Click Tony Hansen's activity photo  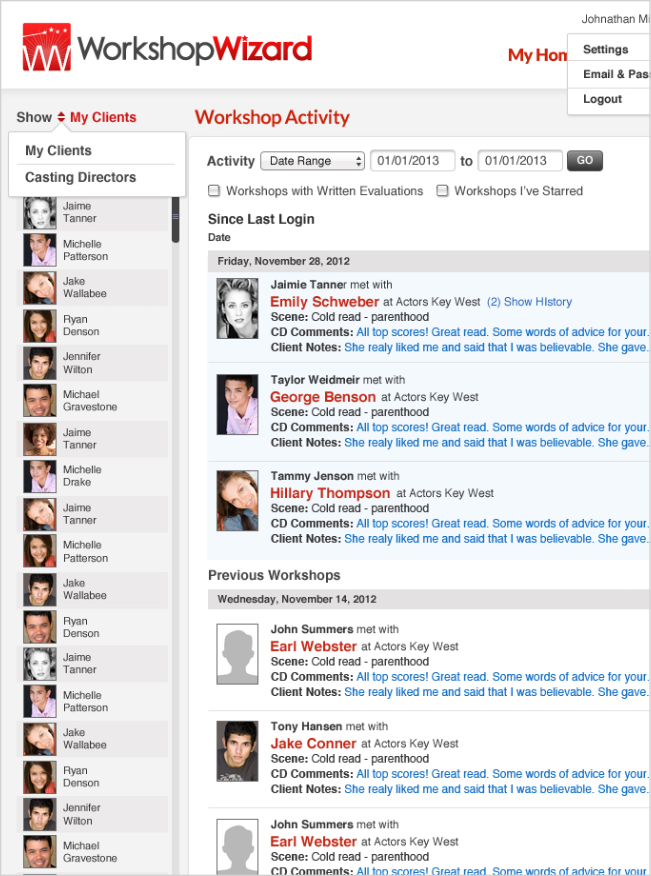(237, 751)
